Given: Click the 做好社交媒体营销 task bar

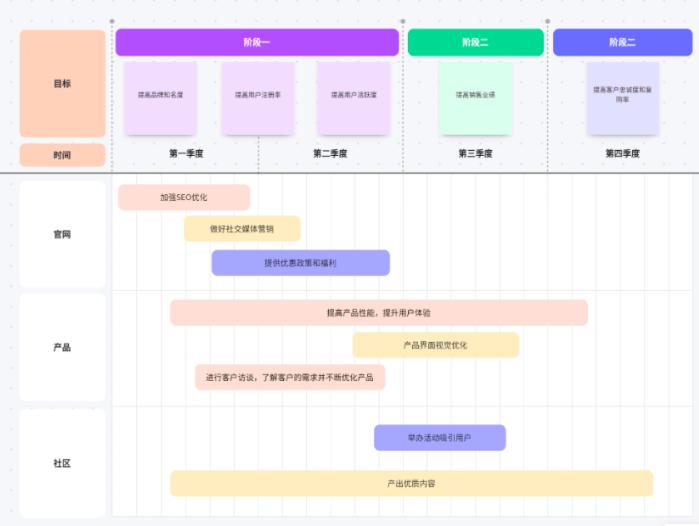Looking at the screenshot, I should (241, 229).
